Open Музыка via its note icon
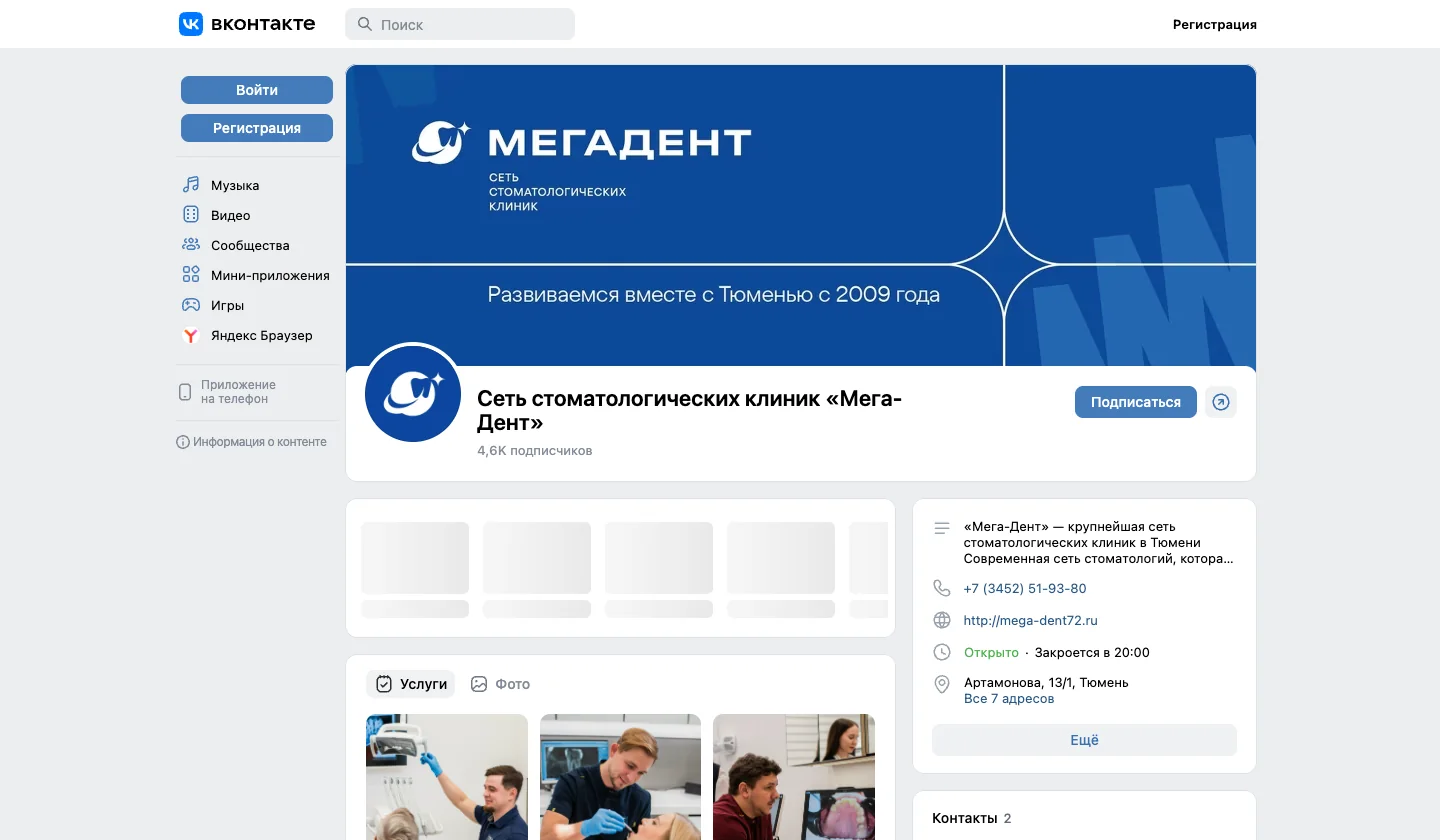This screenshot has width=1440, height=840. click(191, 185)
